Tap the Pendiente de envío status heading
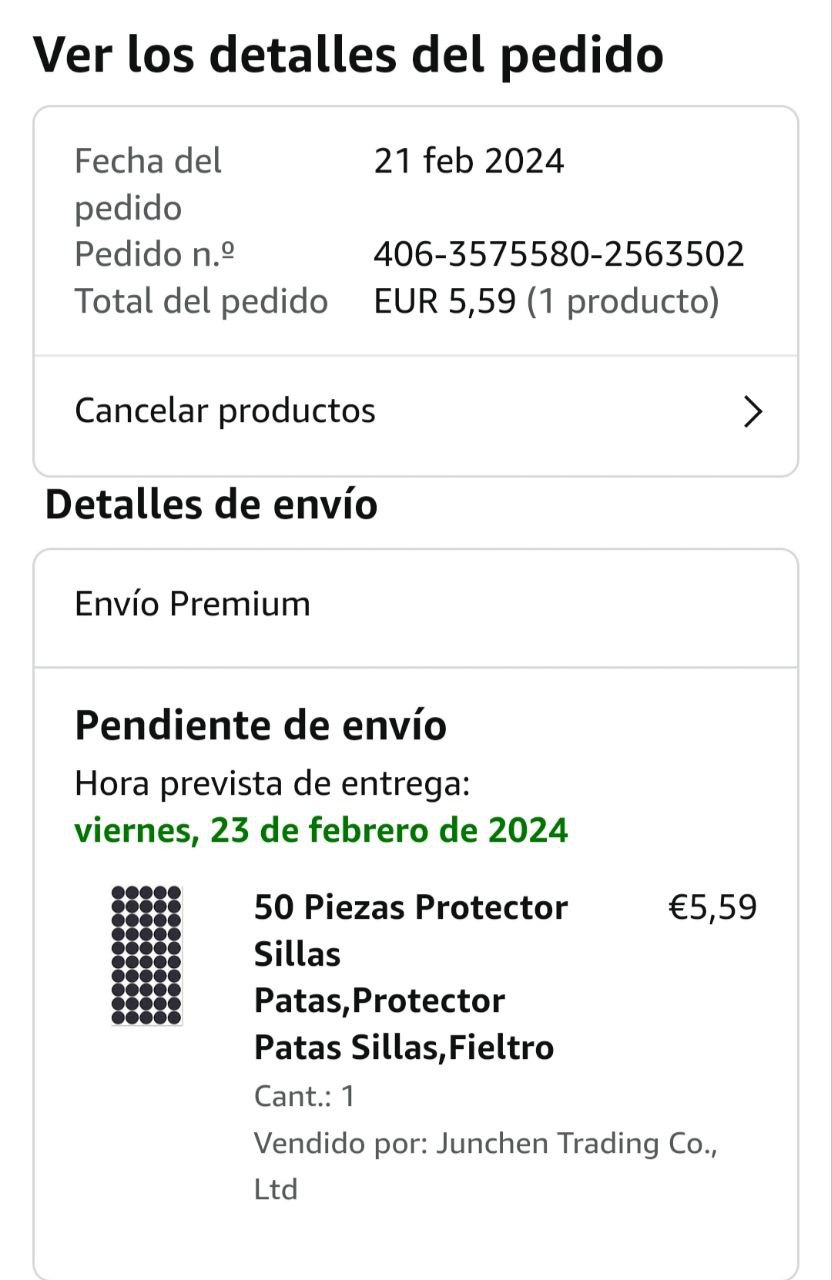Viewport: 832px width, 1280px height. tap(260, 725)
